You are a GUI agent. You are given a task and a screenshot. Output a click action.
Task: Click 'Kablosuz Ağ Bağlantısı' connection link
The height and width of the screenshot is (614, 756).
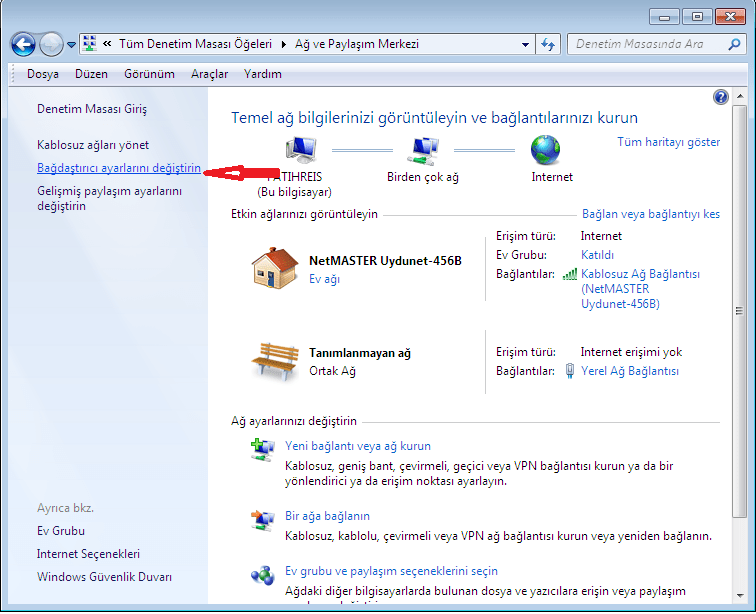point(640,273)
